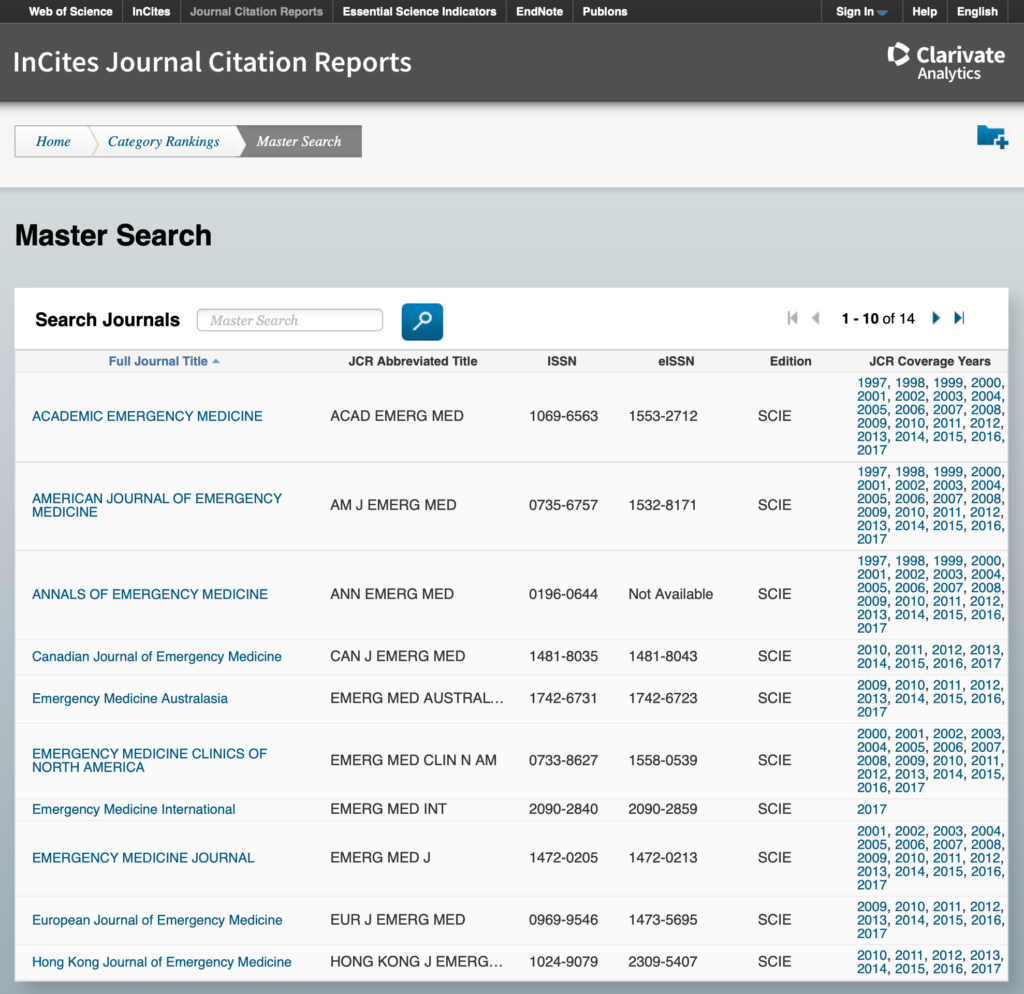This screenshot has height=994, width=1024.
Task: Click the '1 - 10 of 14' pager text
Action: point(878,319)
